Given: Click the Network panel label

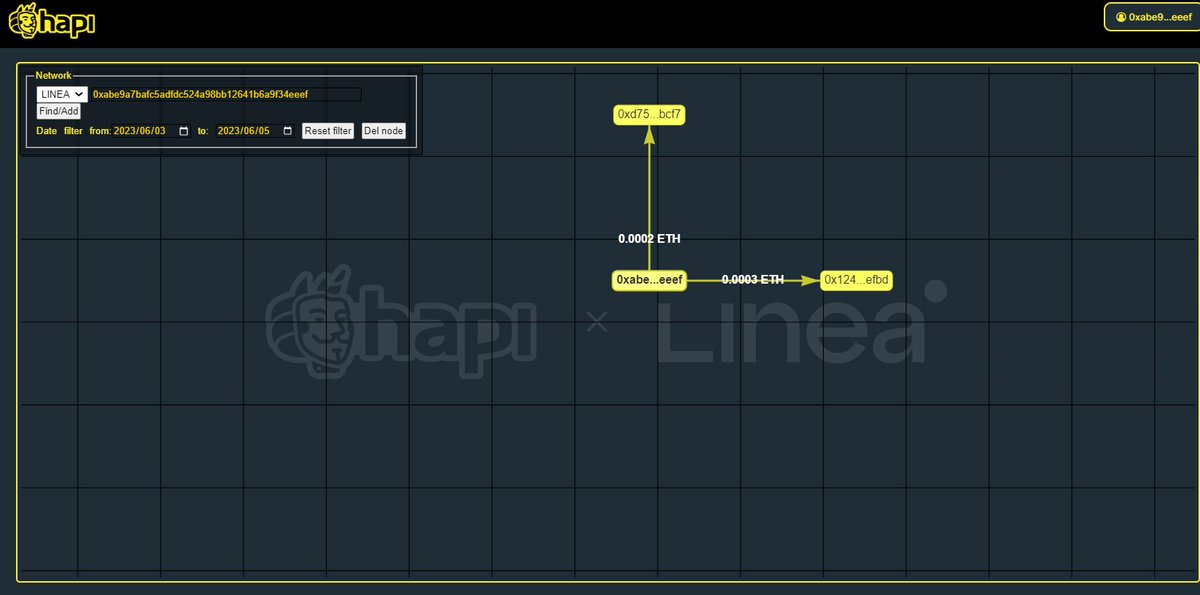Looking at the screenshot, I should tap(53, 75).
